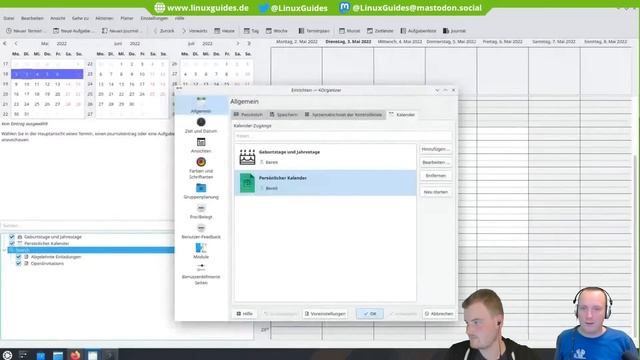Click the calendar filter input field
Screen dimensions: 640x360
[x=343, y=136]
